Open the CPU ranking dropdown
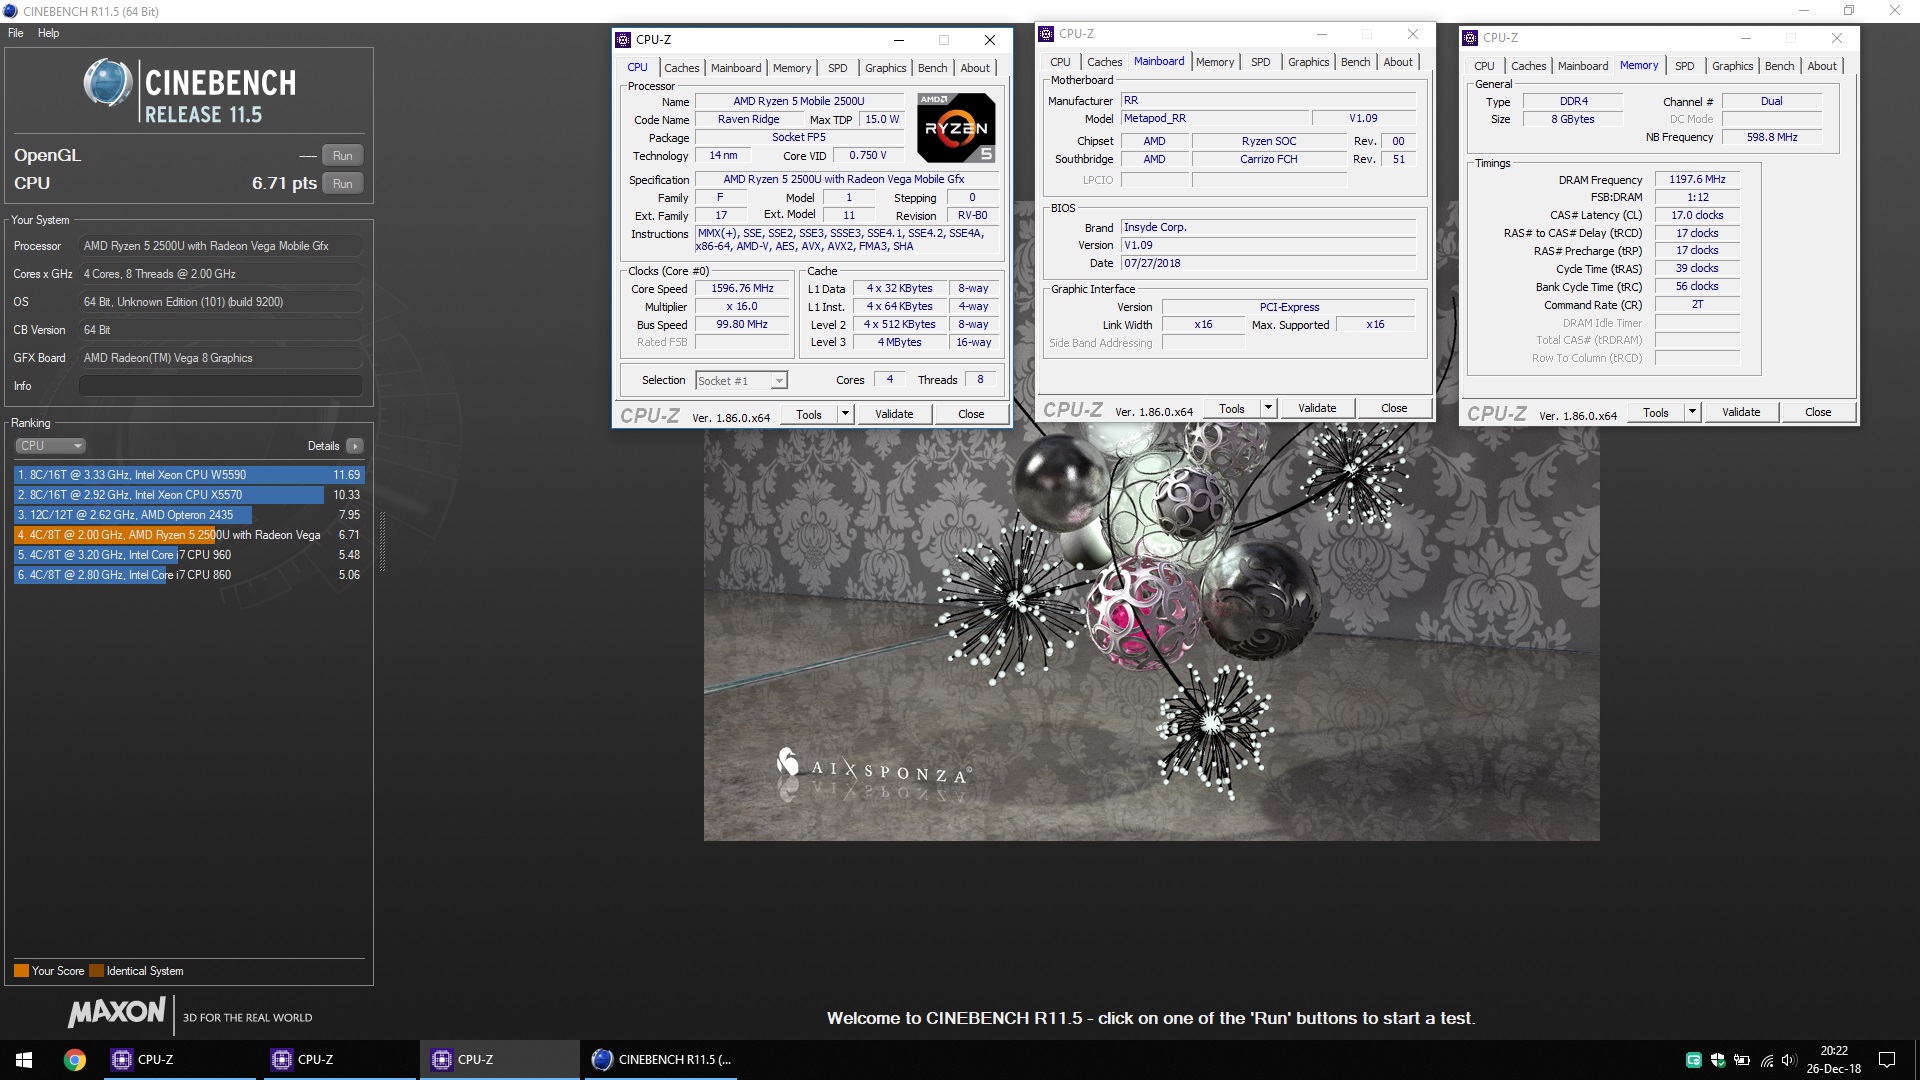The height and width of the screenshot is (1080, 1920). coord(50,446)
